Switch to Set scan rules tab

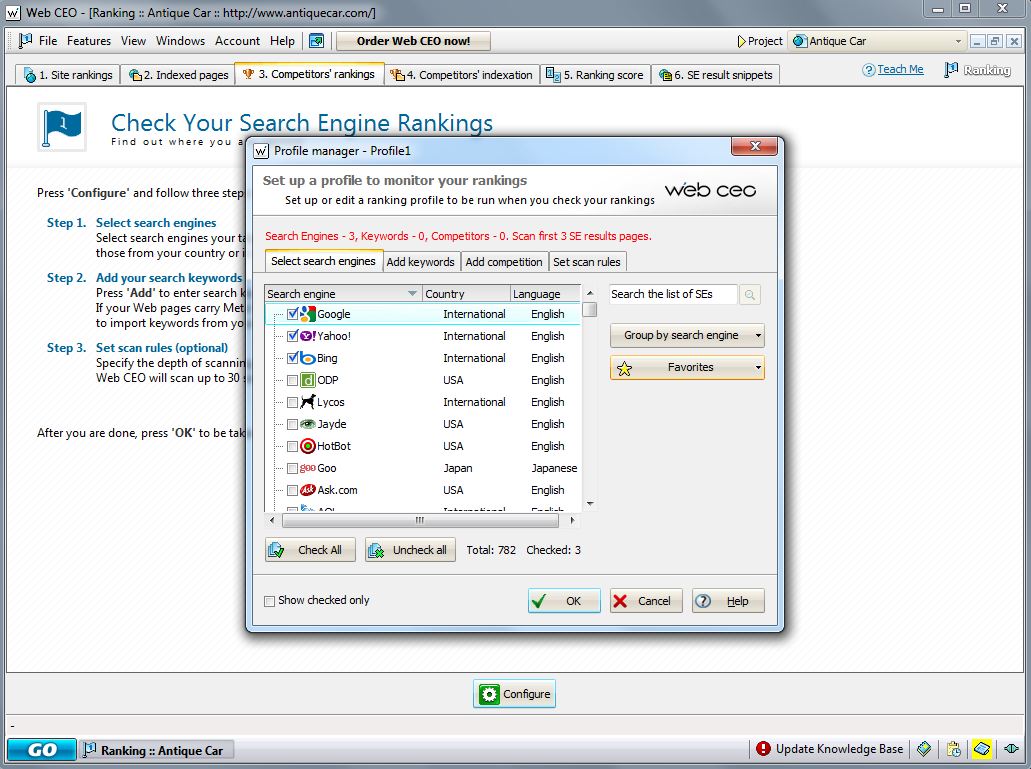tap(587, 262)
